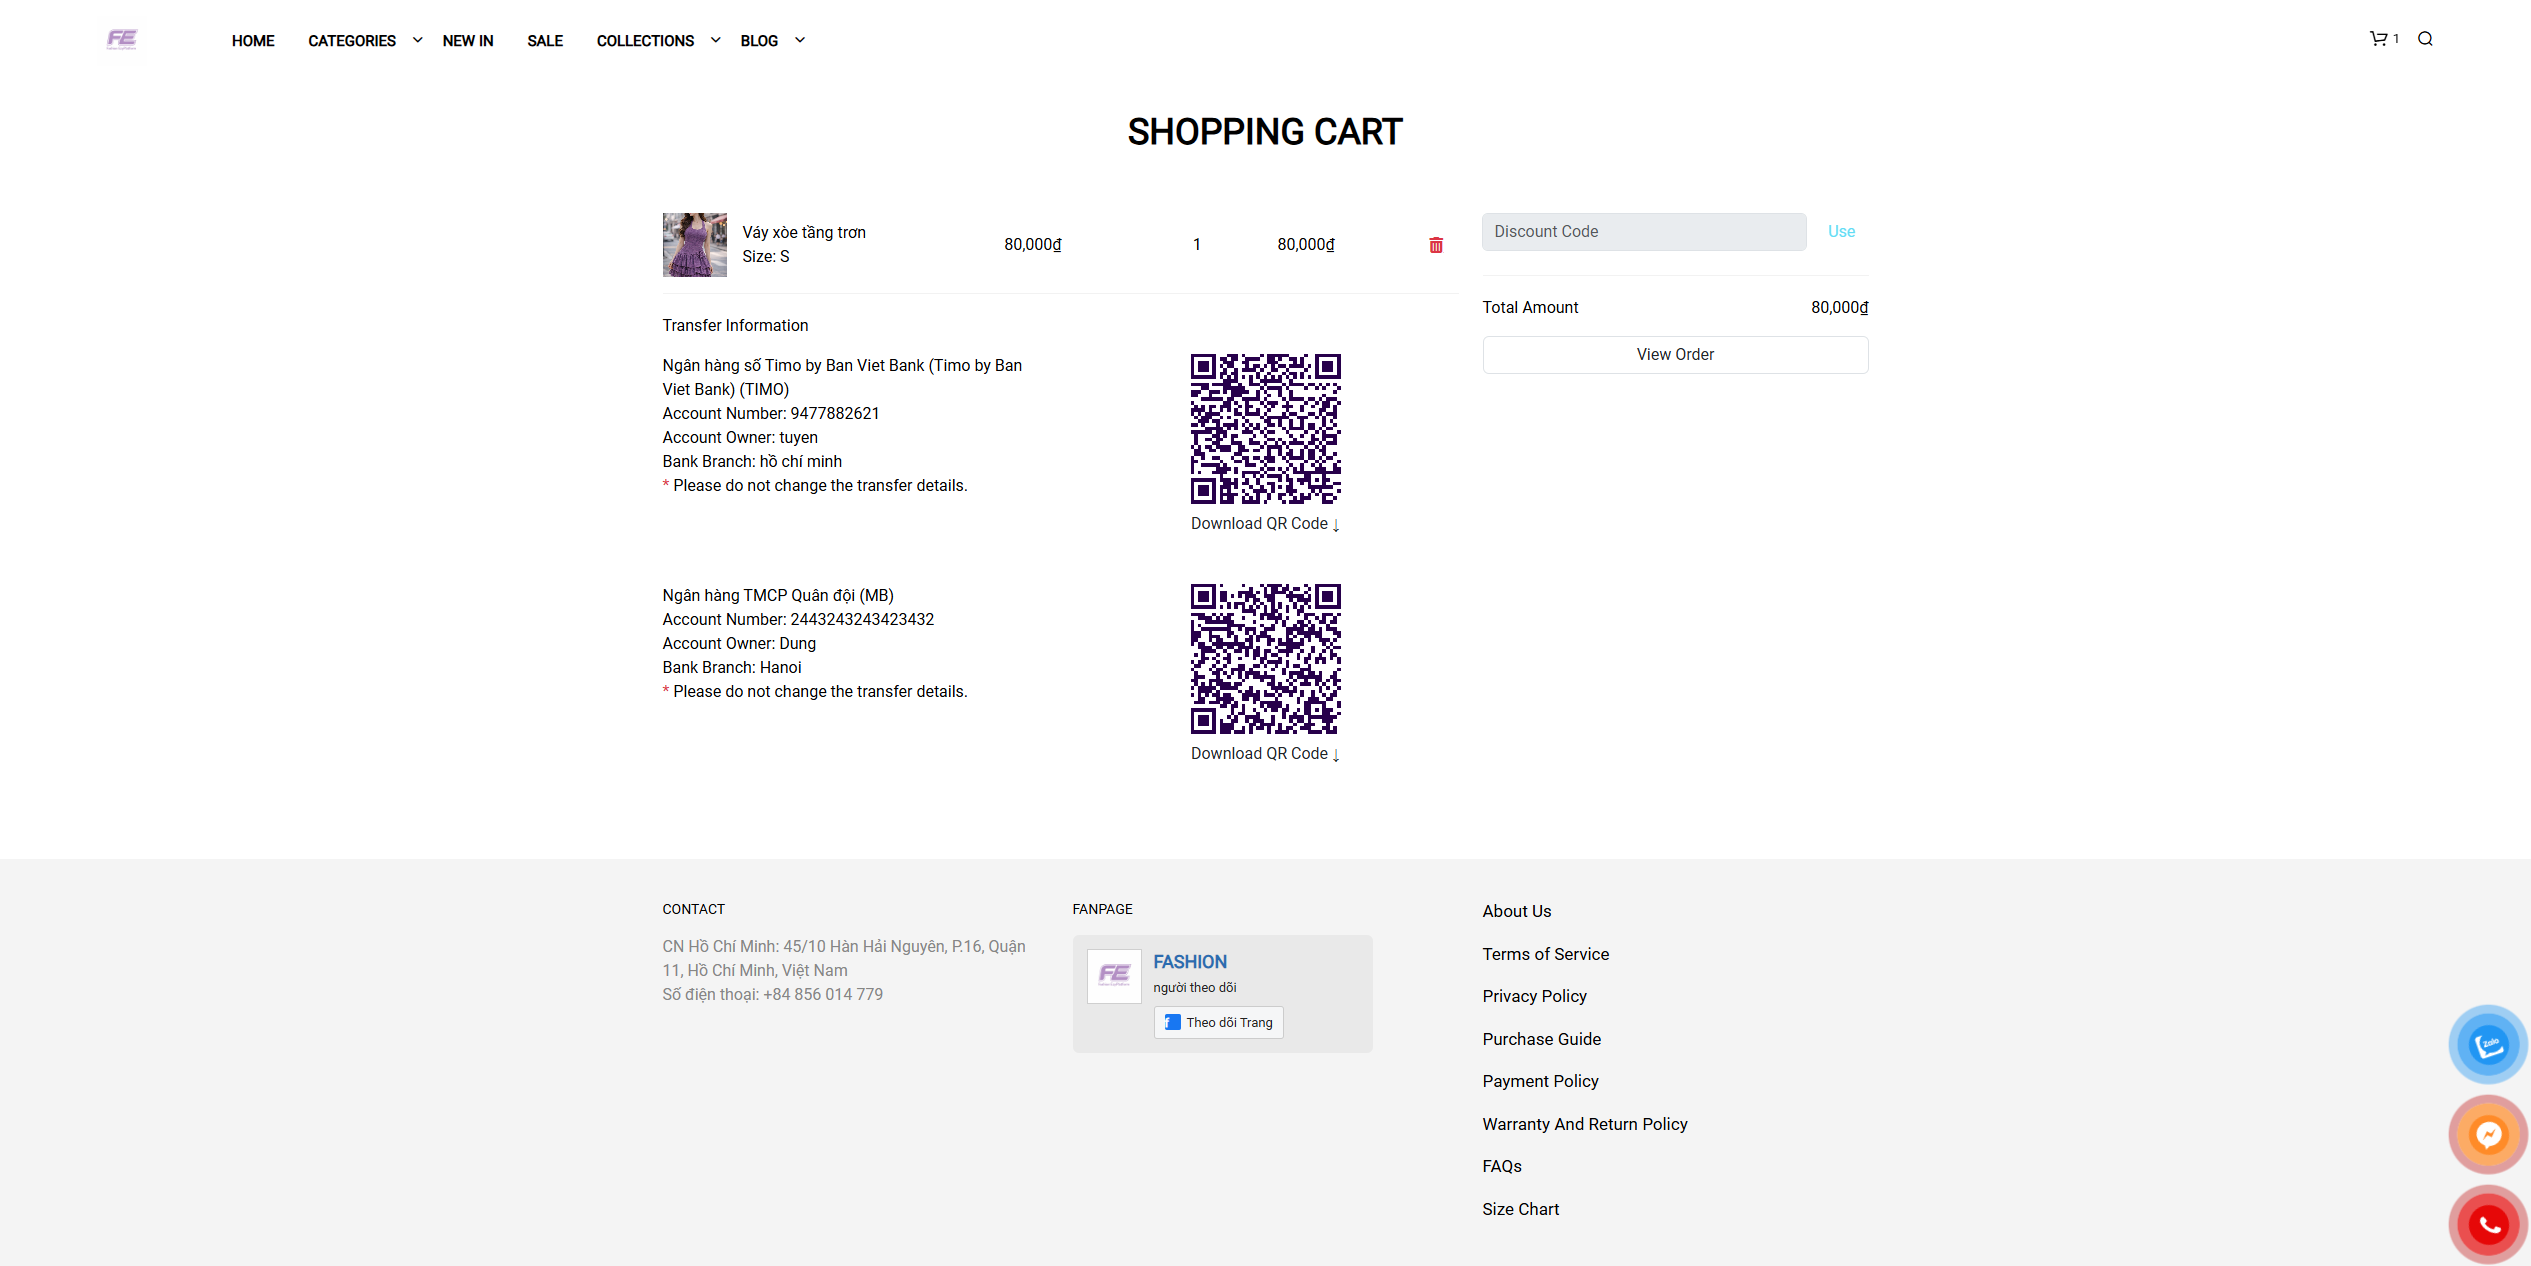Viewport: 2531px width, 1266px height.
Task: Open the Messenger chat bubble
Action: [x=2487, y=1135]
